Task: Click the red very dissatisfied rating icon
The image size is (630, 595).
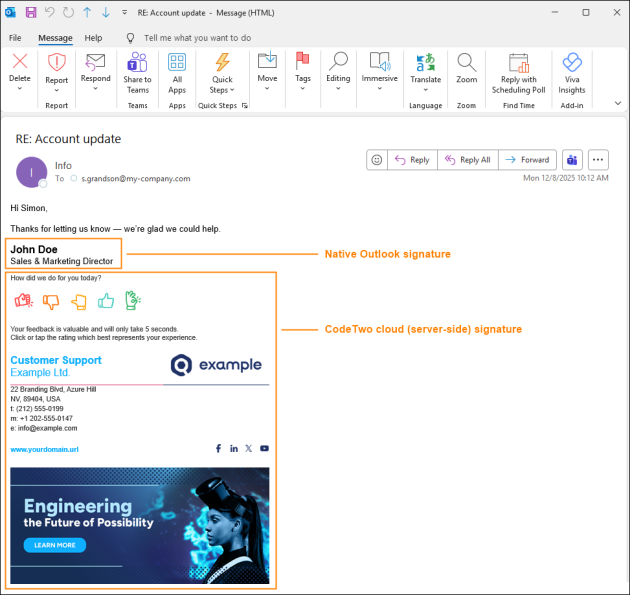Action: 24,301
